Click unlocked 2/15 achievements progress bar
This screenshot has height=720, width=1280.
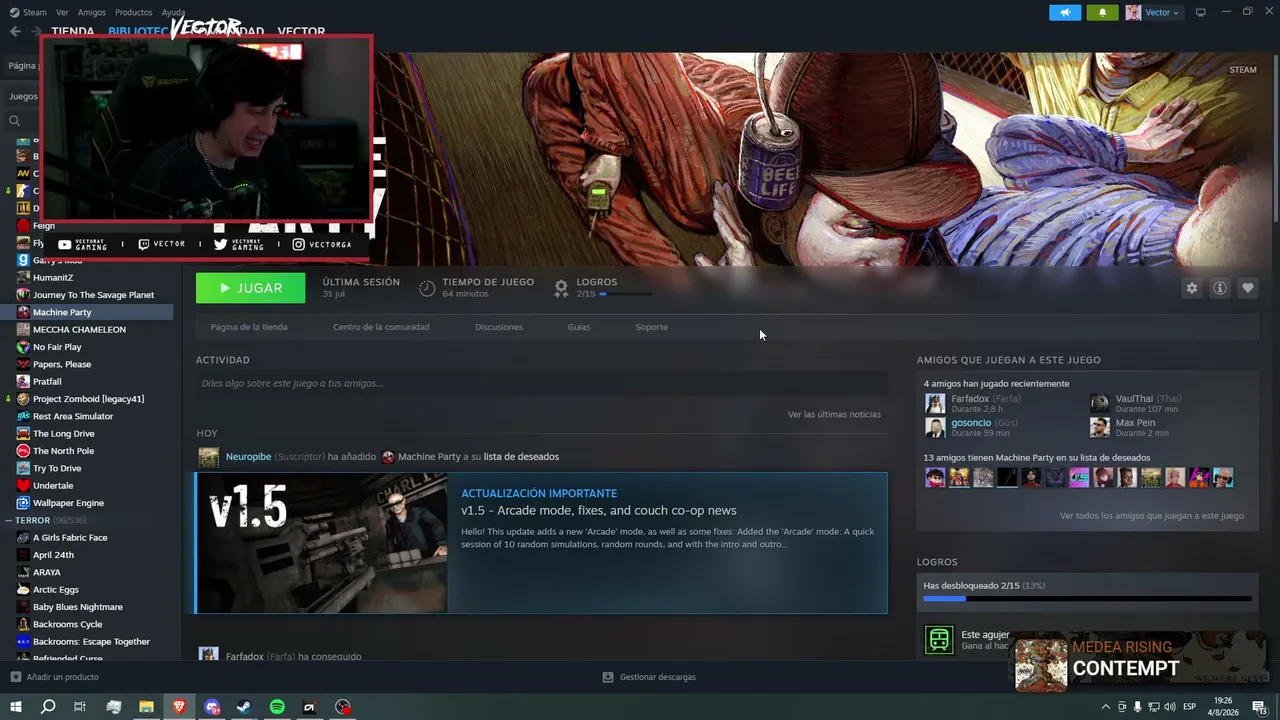pos(1087,599)
